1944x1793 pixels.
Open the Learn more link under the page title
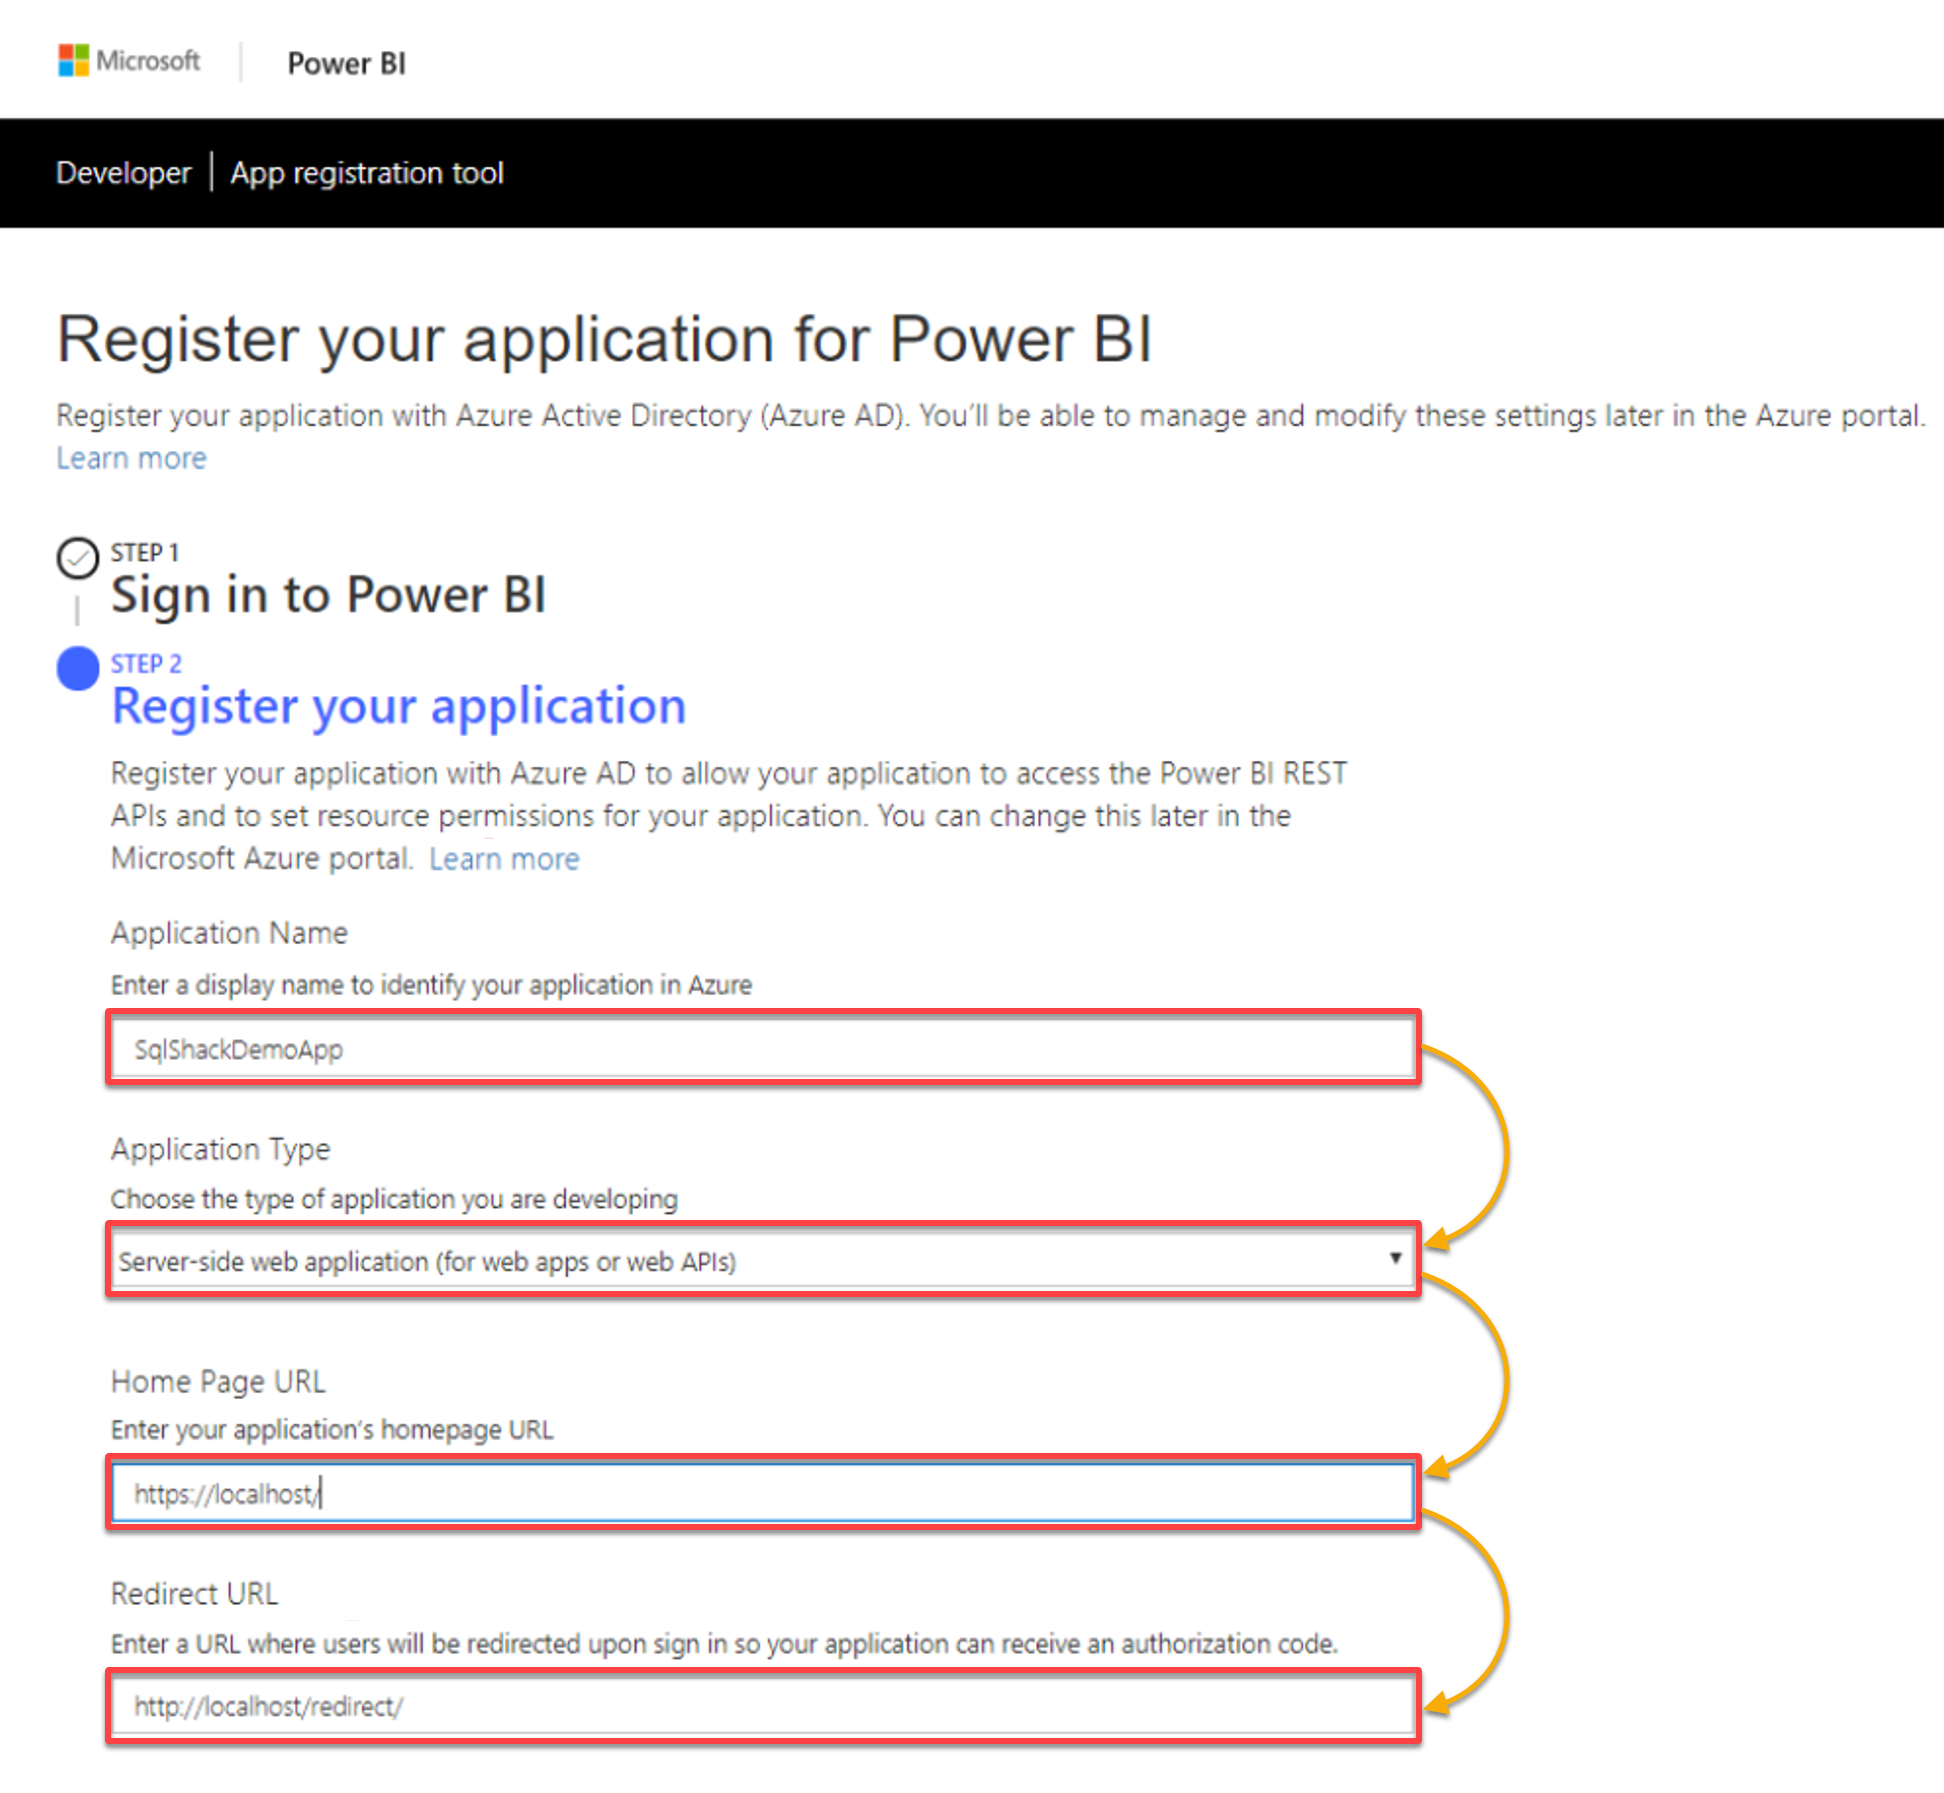131,458
